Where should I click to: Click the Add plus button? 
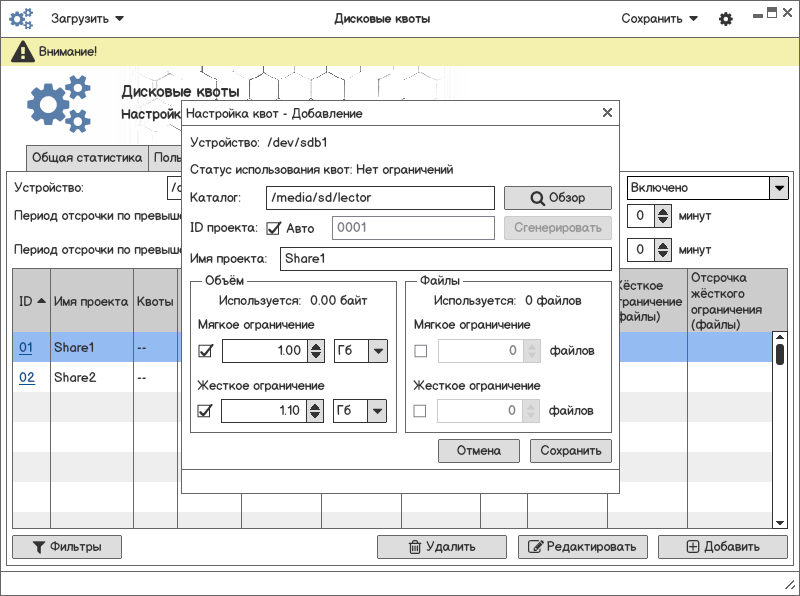(723, 547)
